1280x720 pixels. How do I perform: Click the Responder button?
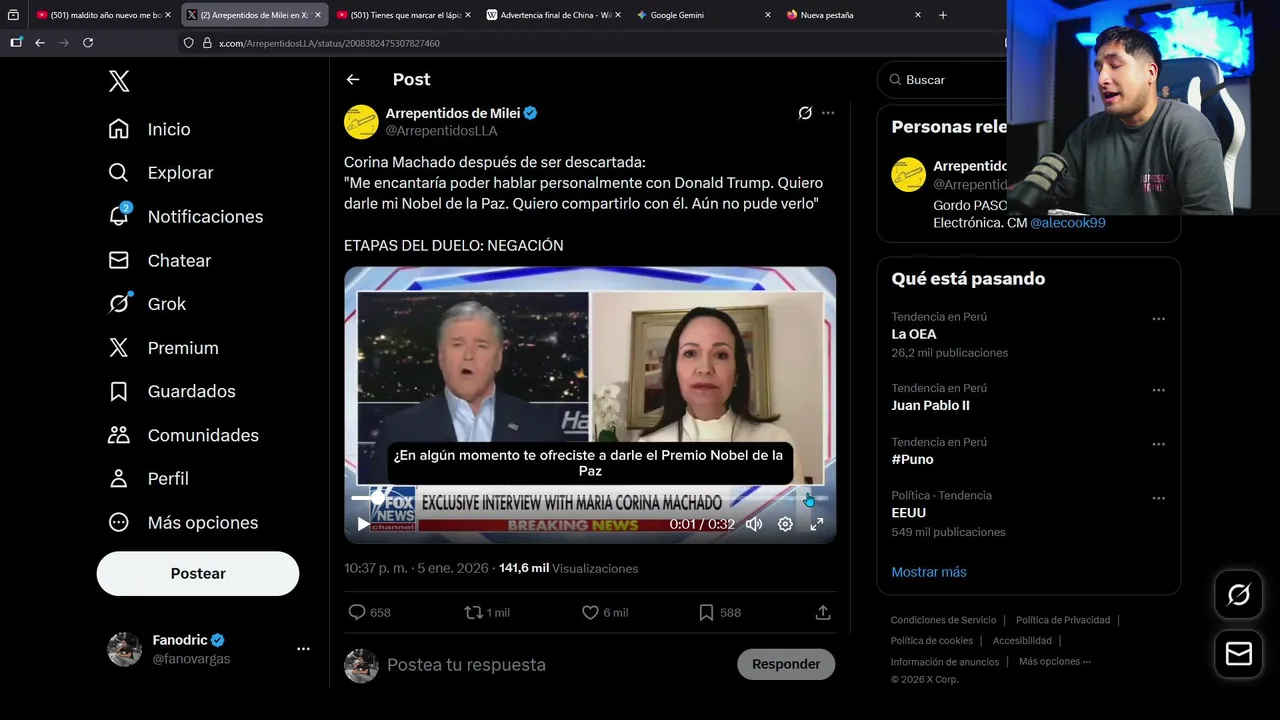[786, 664]
